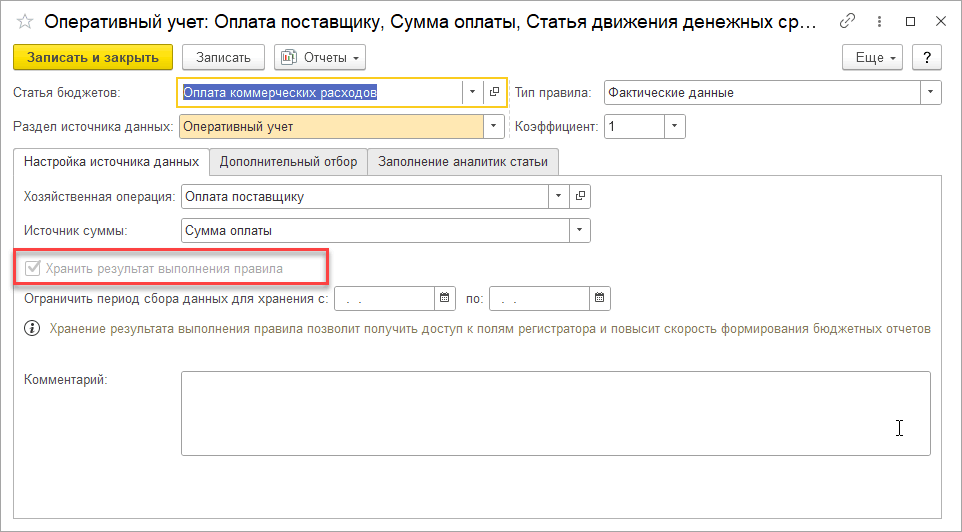The height and width of the screenshot is (532, 962).
Task: Open the Хозяйственная операция item form icon
Action: pyautogui.click(x=579, y=196)
